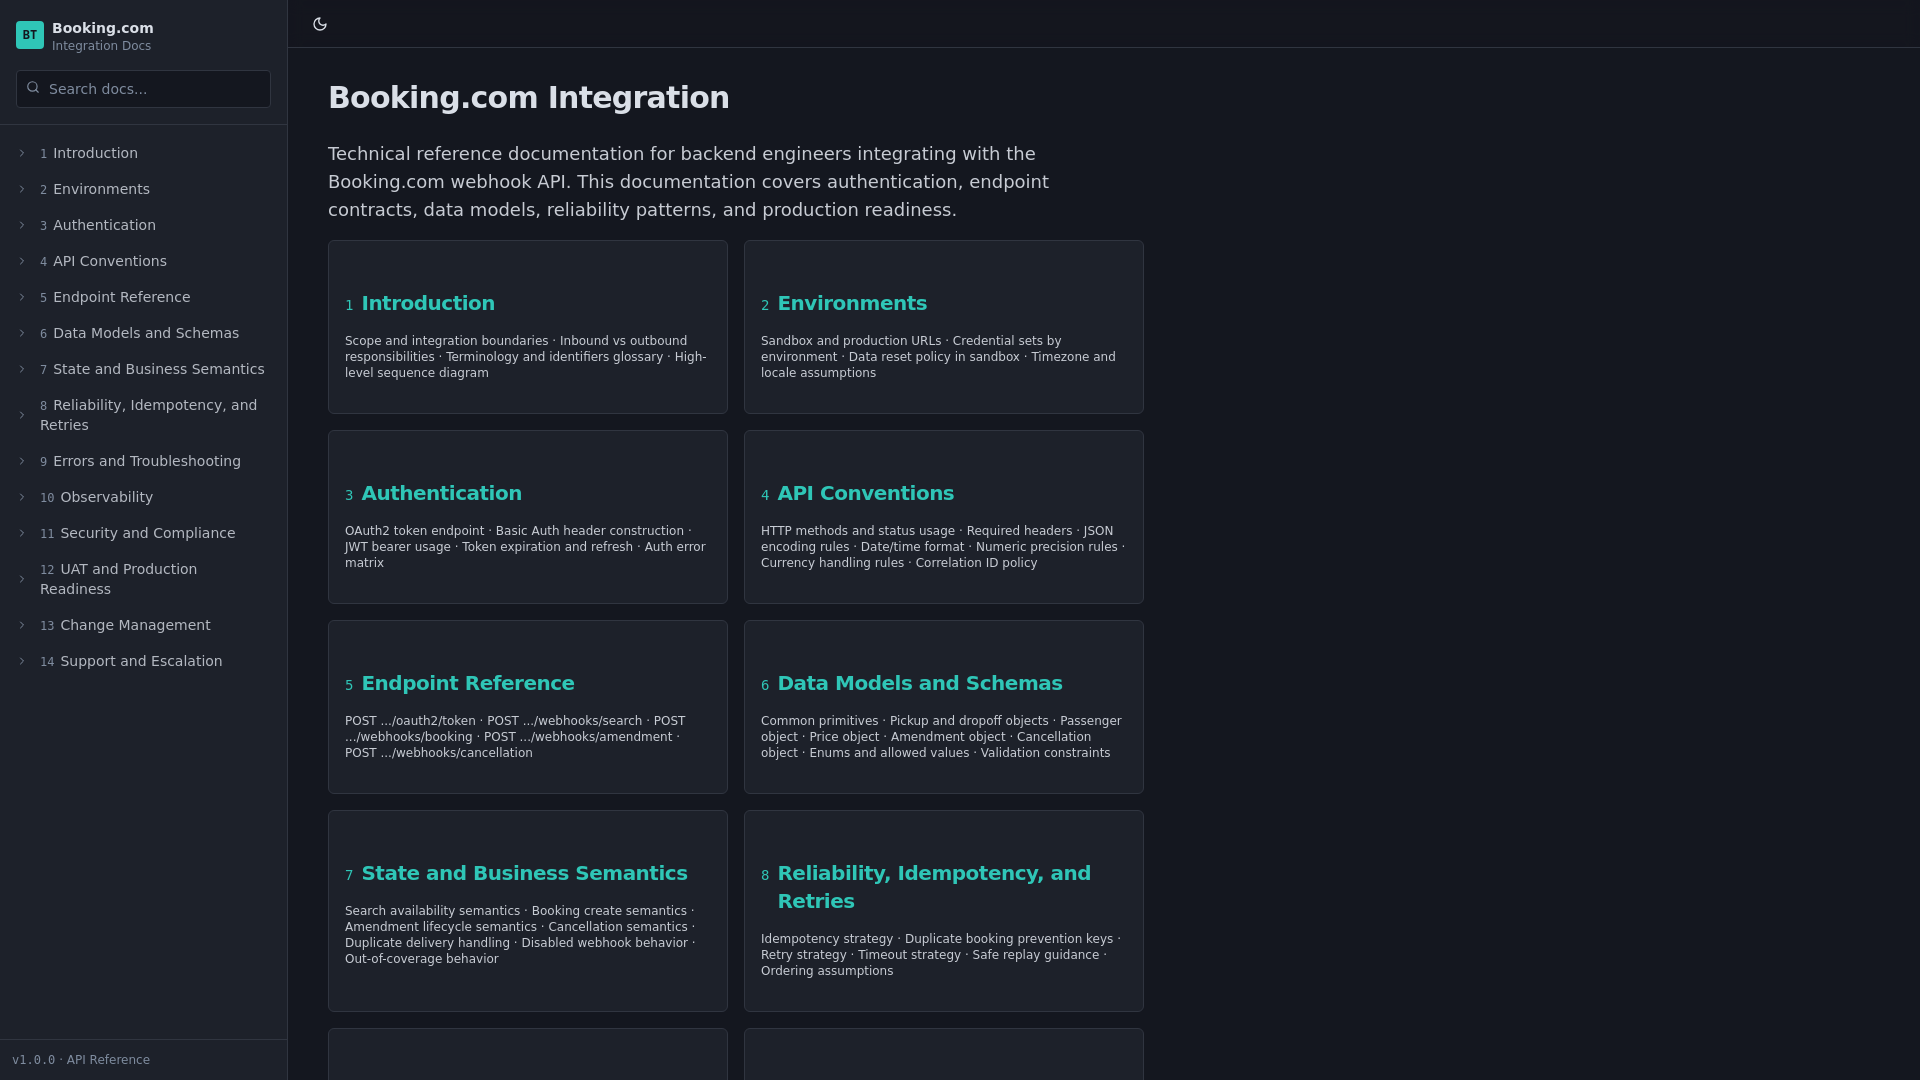
Task: Expand the Change Management chevron
Action: coord(22,625)
